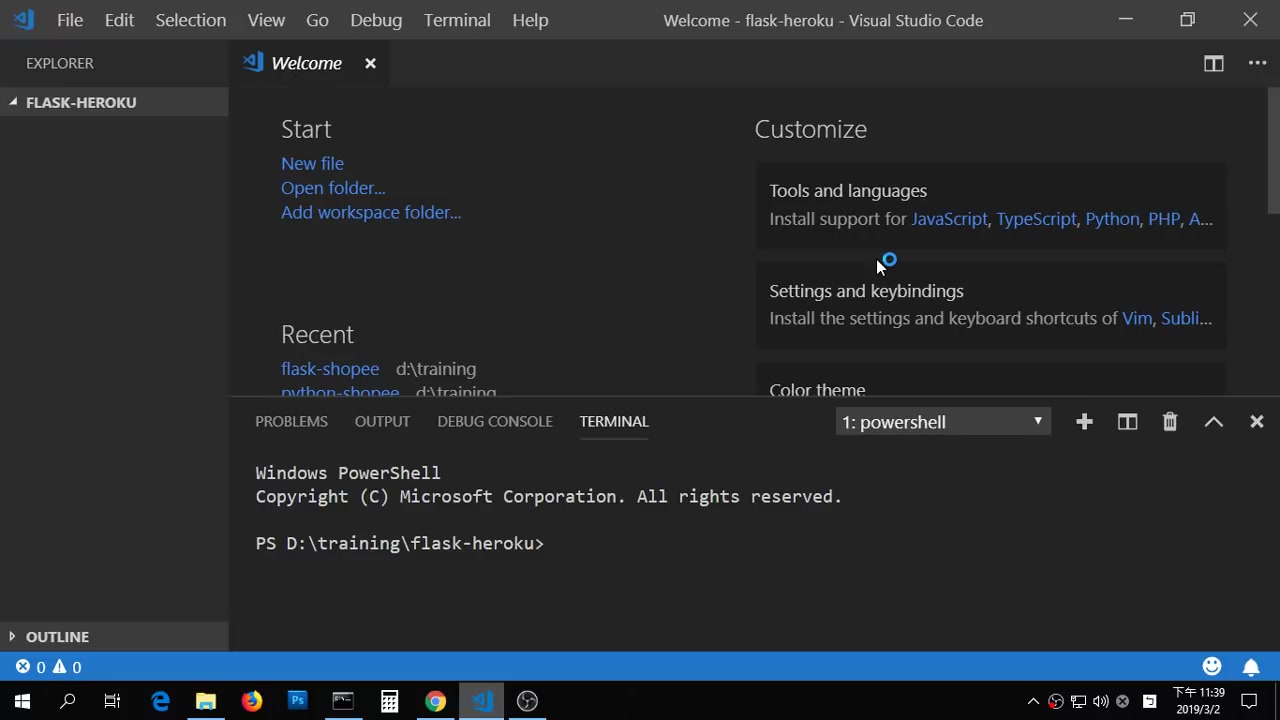This screenshot has width=1280, height=720.
Task: Open Firefox from taskbar
Action: click(251, 701)
